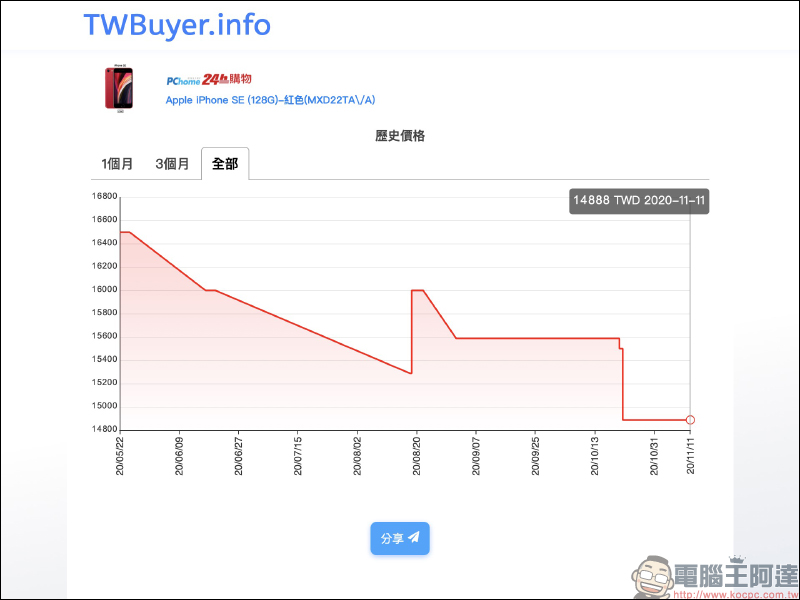800x600 pixels.
Task: Open the TWBuyer.info site title
Action: [x=177, y=25]
